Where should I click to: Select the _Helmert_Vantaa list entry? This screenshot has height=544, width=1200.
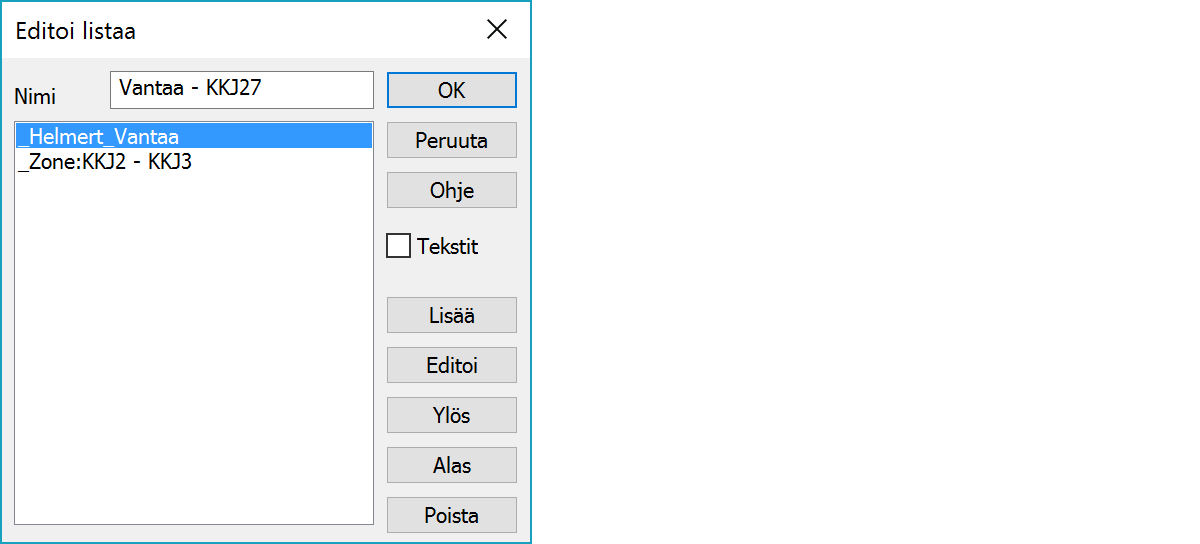tap(99, 137)
